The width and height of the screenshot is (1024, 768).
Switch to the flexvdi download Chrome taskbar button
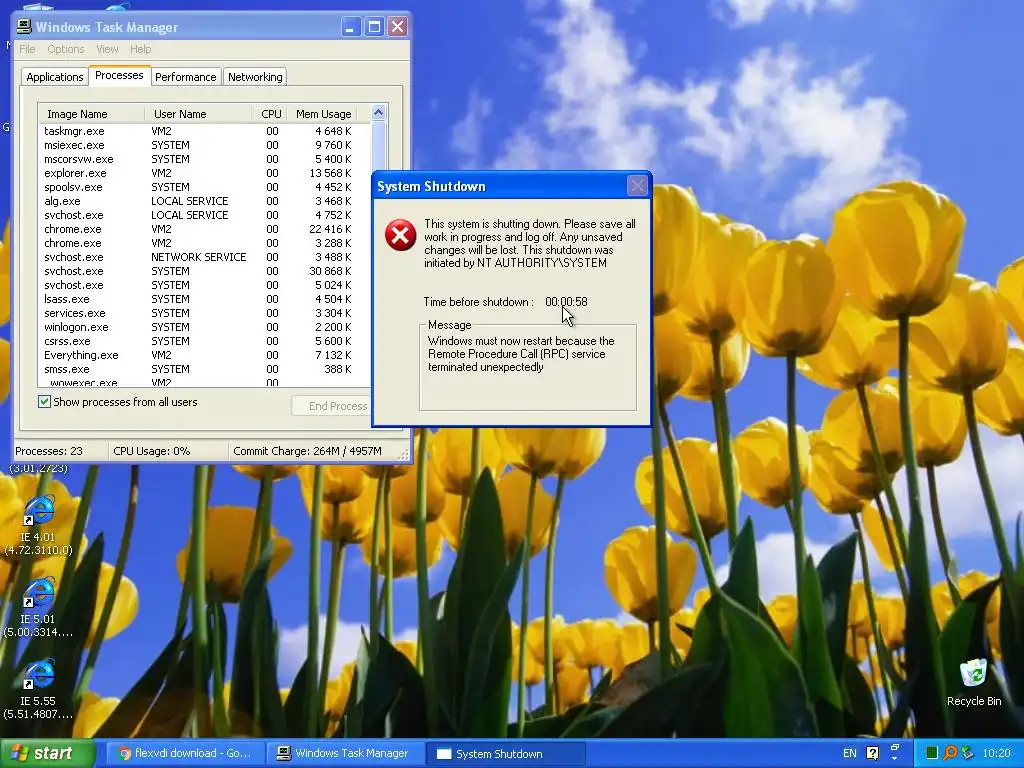pos(184,753)
